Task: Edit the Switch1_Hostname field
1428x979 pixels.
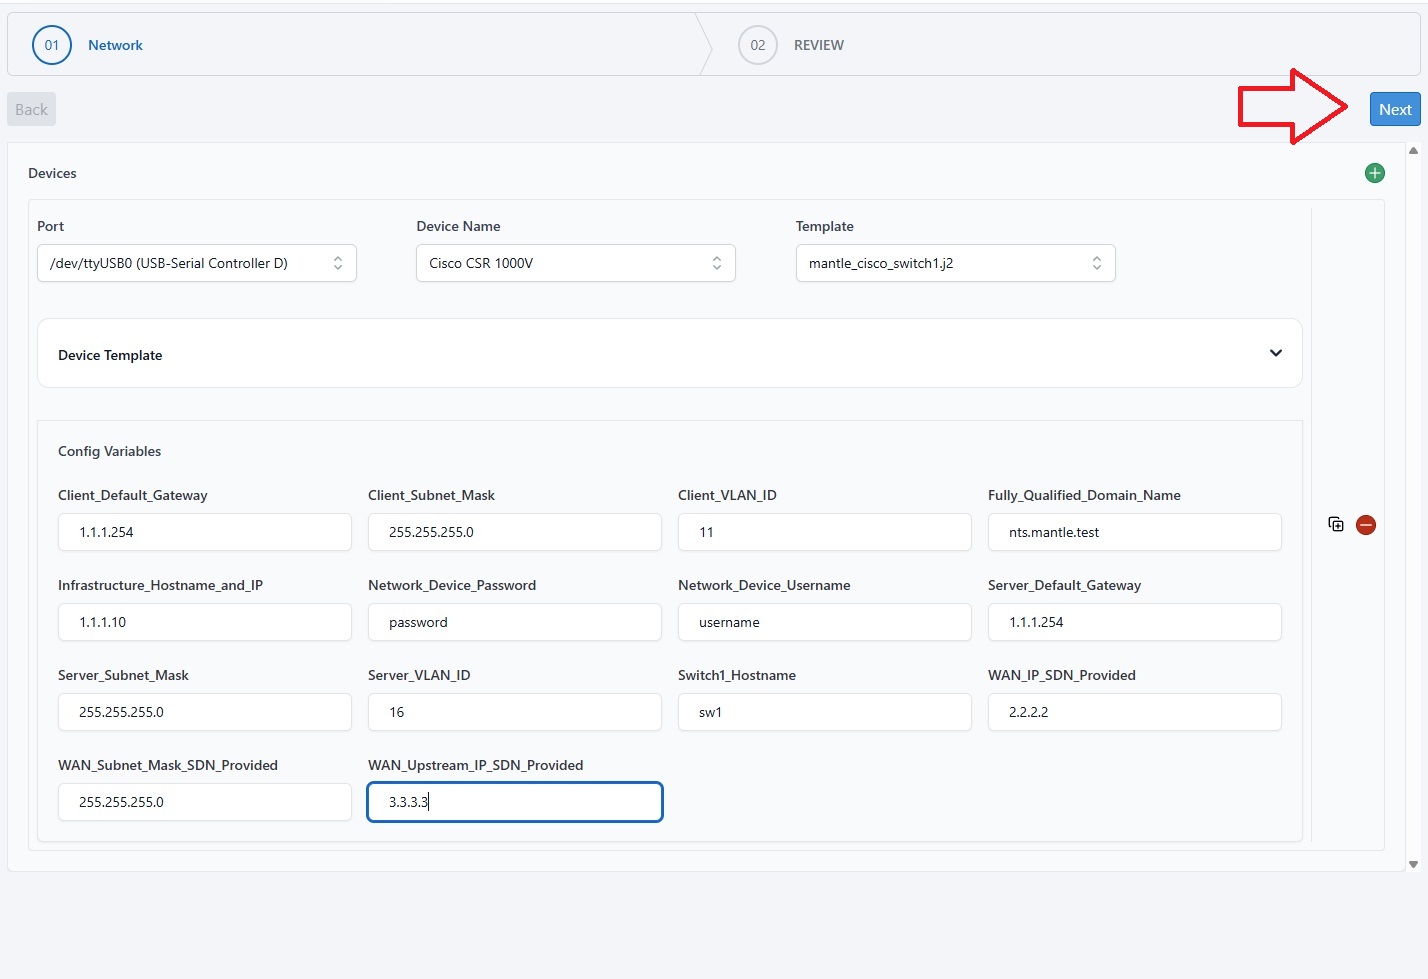Action: click(825, 712)
